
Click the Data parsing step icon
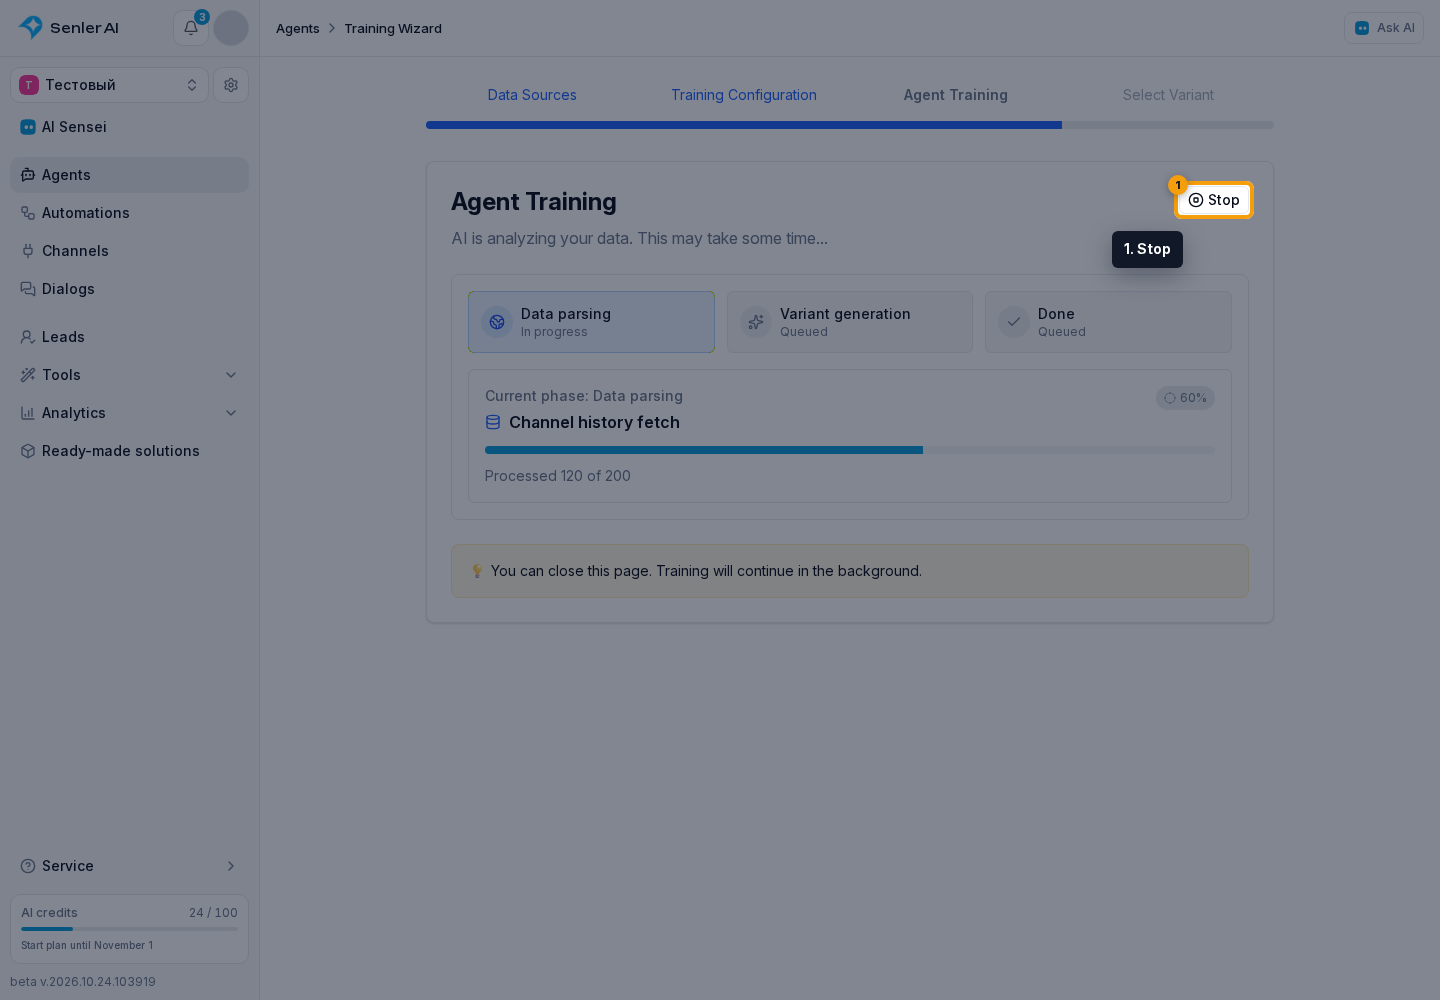pos(497,322)
